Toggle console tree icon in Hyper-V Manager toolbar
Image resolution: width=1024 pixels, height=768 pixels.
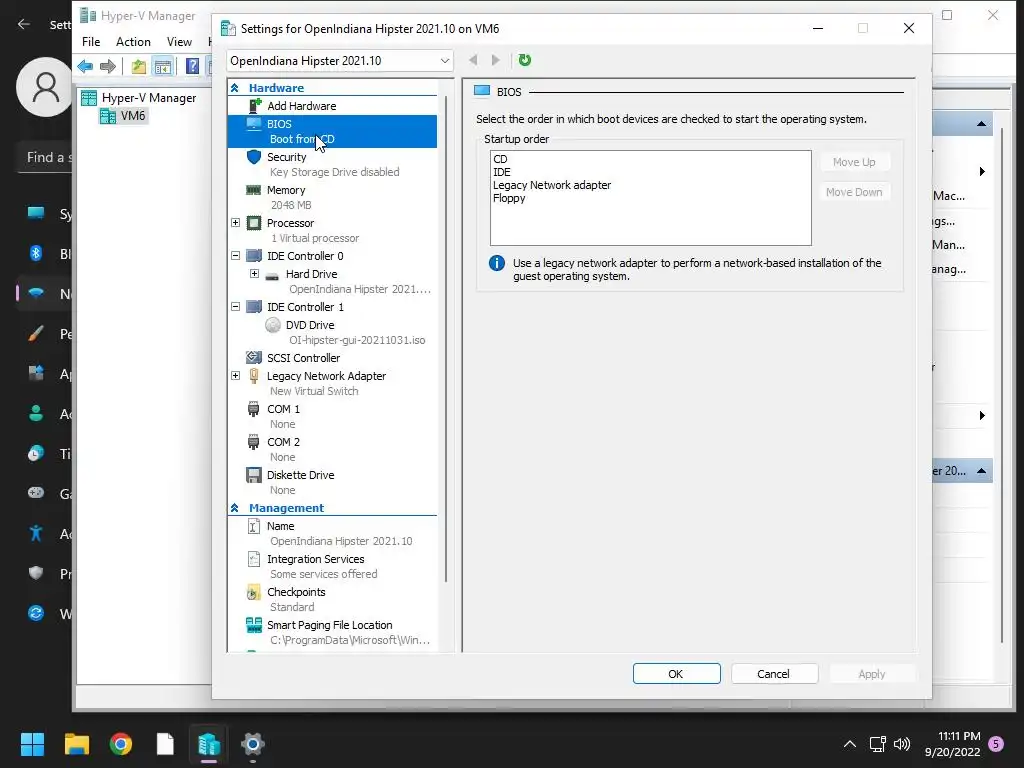[163, 66]
